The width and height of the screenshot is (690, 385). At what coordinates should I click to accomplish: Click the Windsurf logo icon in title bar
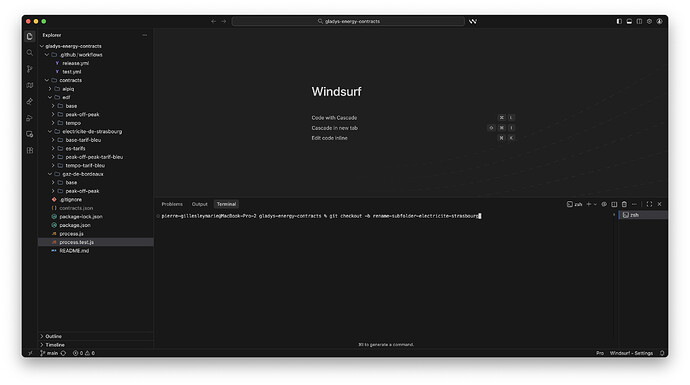473,21
